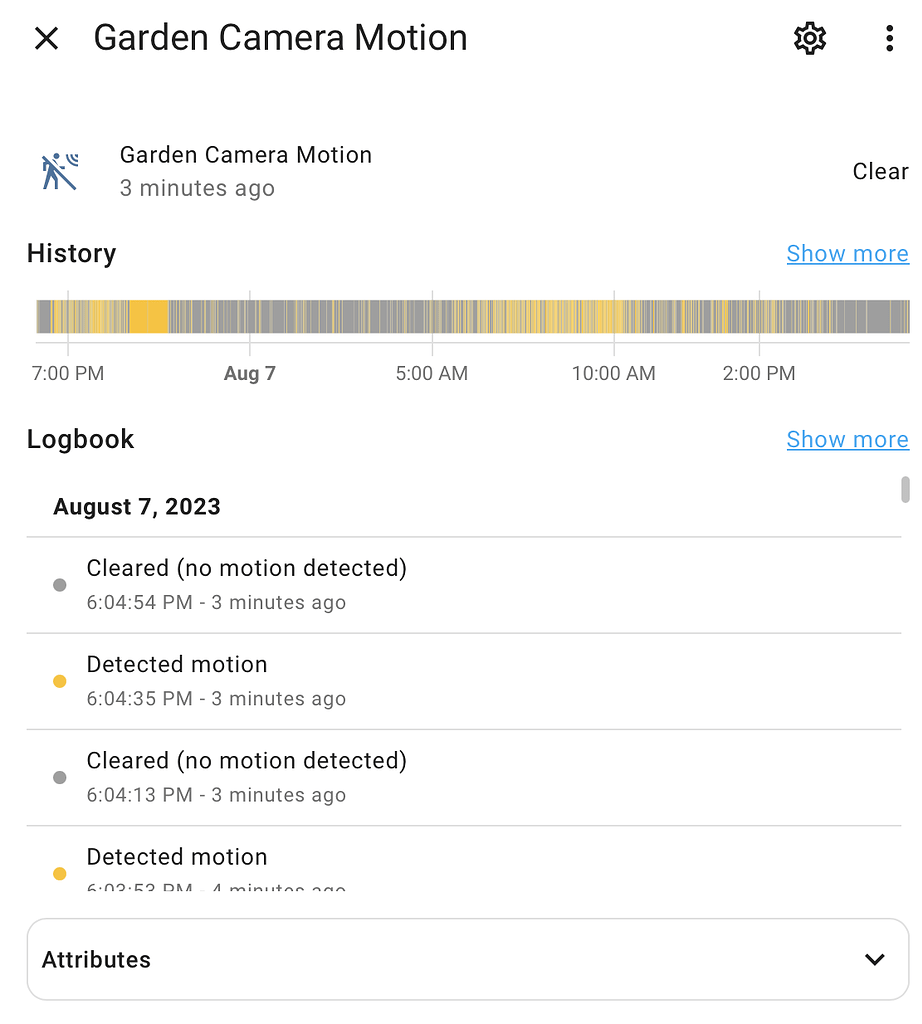Click the yellow dot next to 6:03:53 PM entry
The image size is (922, 1024).
point(60,873)
